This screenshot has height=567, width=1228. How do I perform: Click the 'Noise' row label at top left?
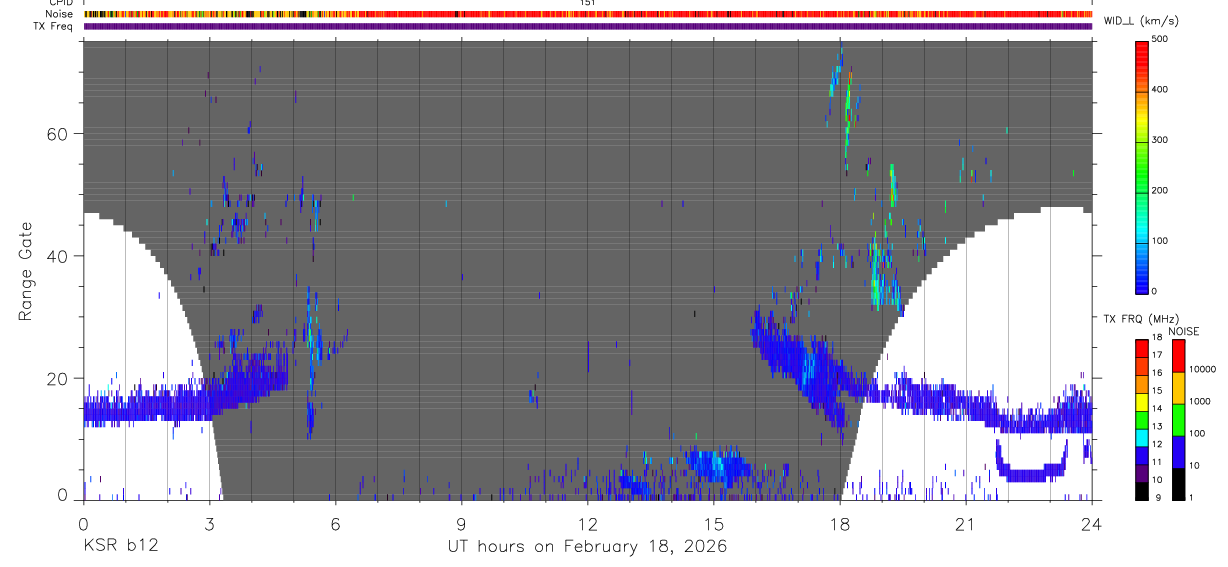tap(59, 15)
